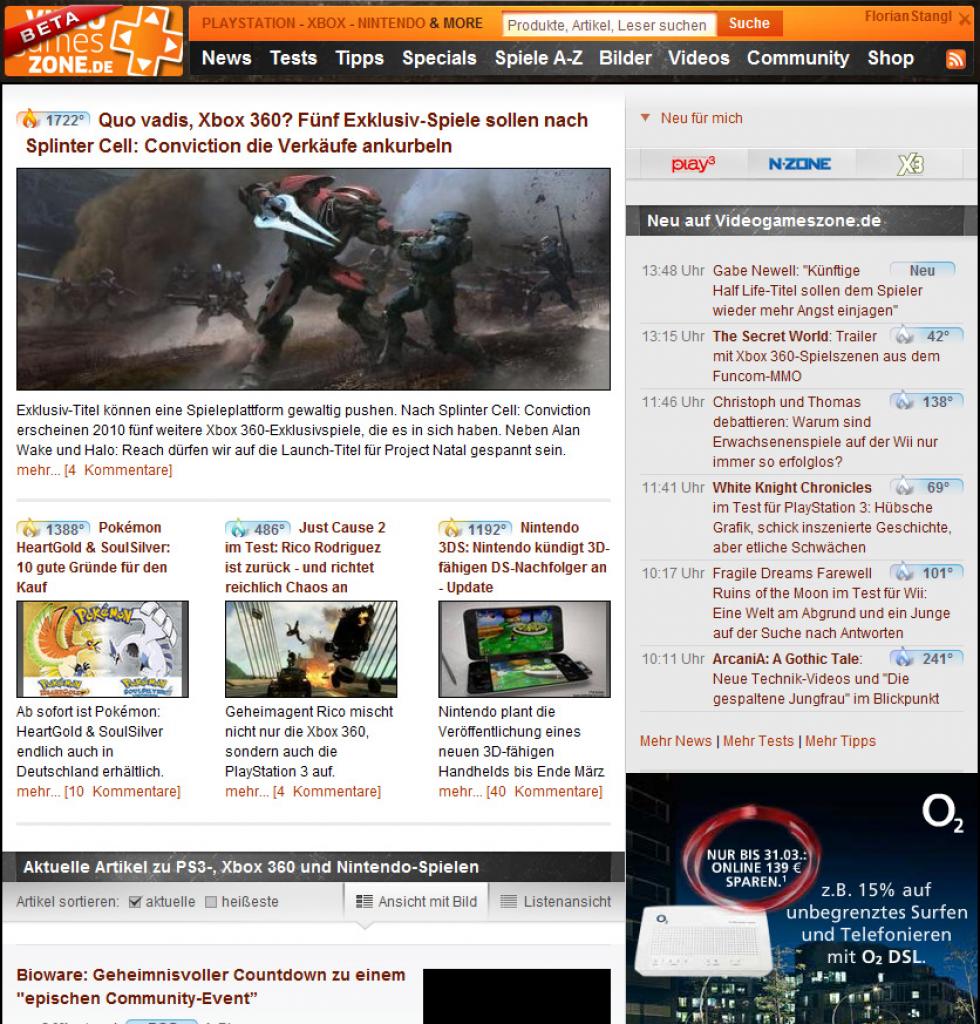Open the Bilder menu

tap(625, 58)
